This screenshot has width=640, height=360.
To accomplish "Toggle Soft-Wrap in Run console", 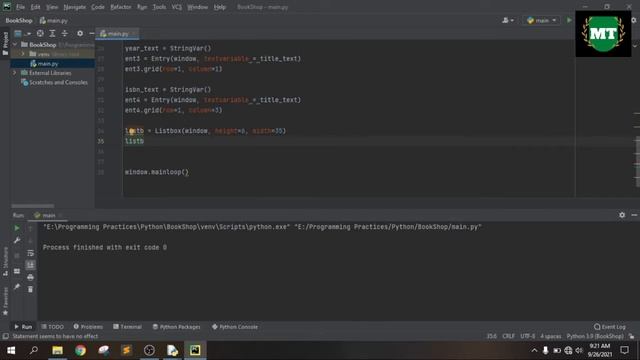I will click(x=30, y=253).
